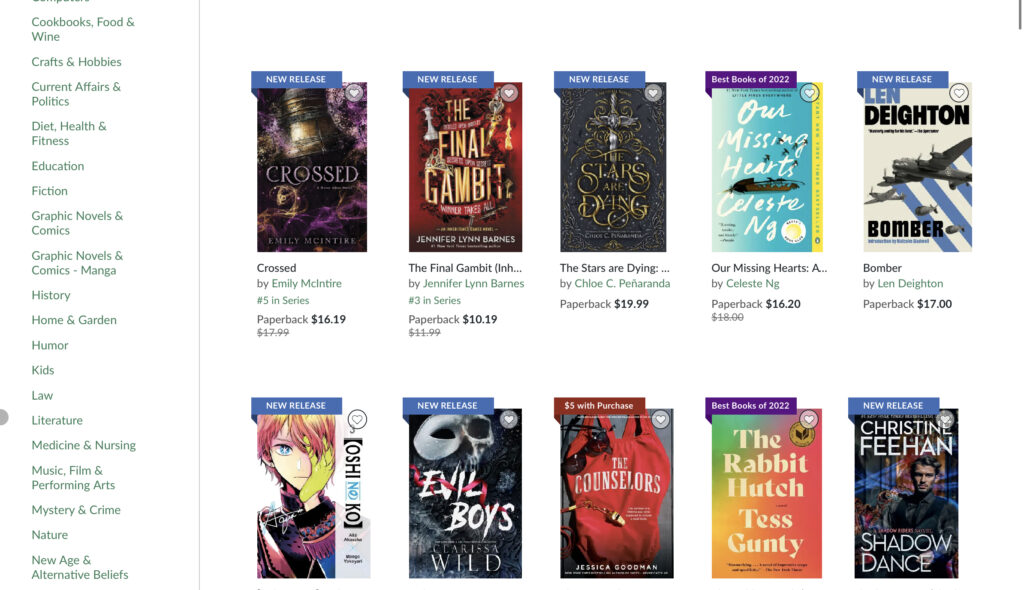Click the Bomber book title

[x=882, y=268]
